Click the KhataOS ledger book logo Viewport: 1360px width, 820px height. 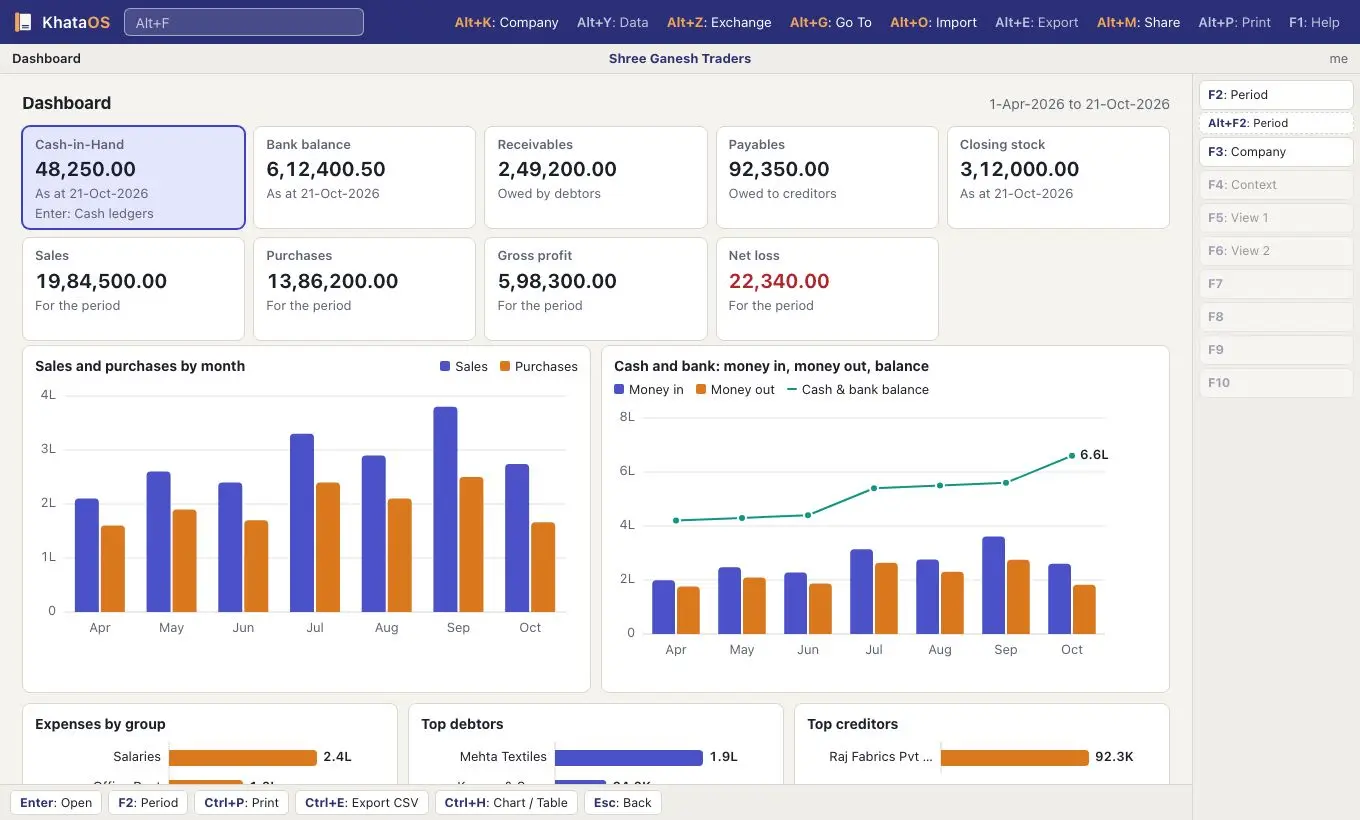(23, 22)
